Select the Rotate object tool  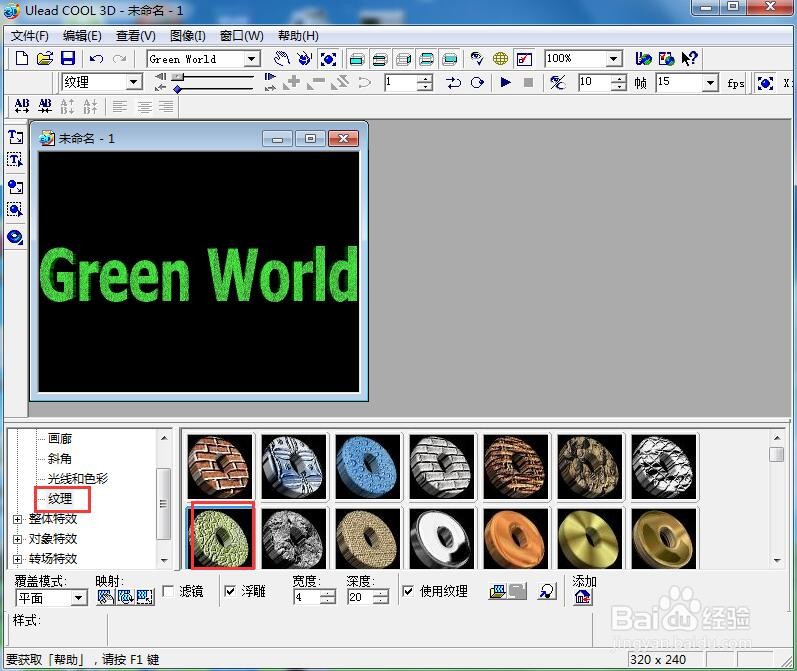(x=304, y=58)
